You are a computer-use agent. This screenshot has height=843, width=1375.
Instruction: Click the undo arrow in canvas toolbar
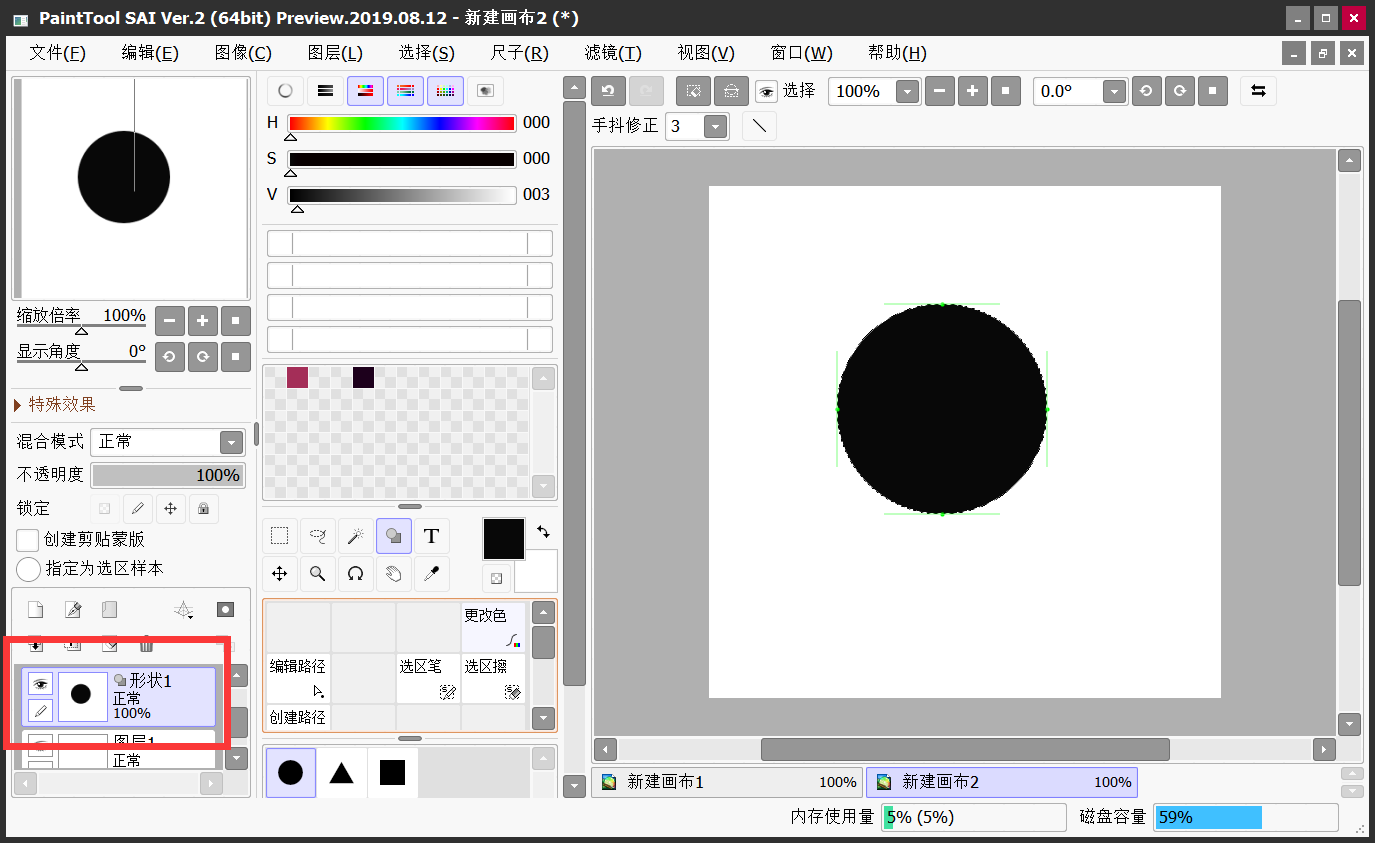(608, 91)
